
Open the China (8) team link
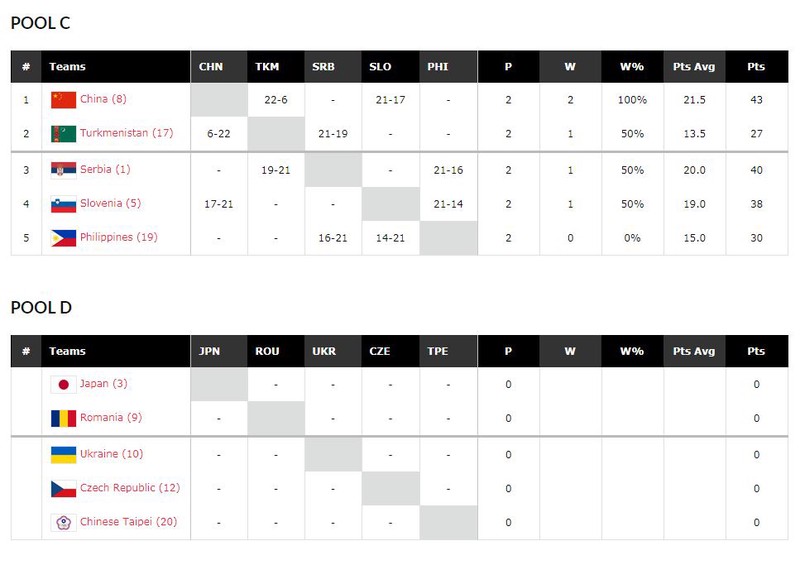click(x=103, y=99)
